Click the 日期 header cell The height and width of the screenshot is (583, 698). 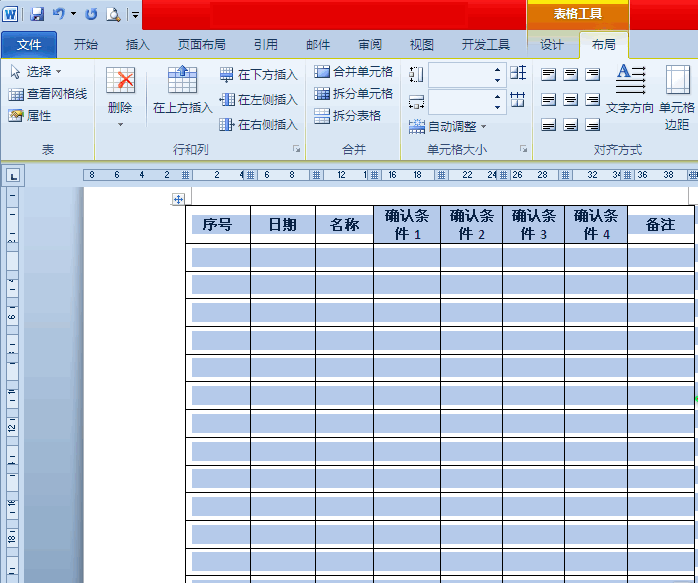(283, 225)
